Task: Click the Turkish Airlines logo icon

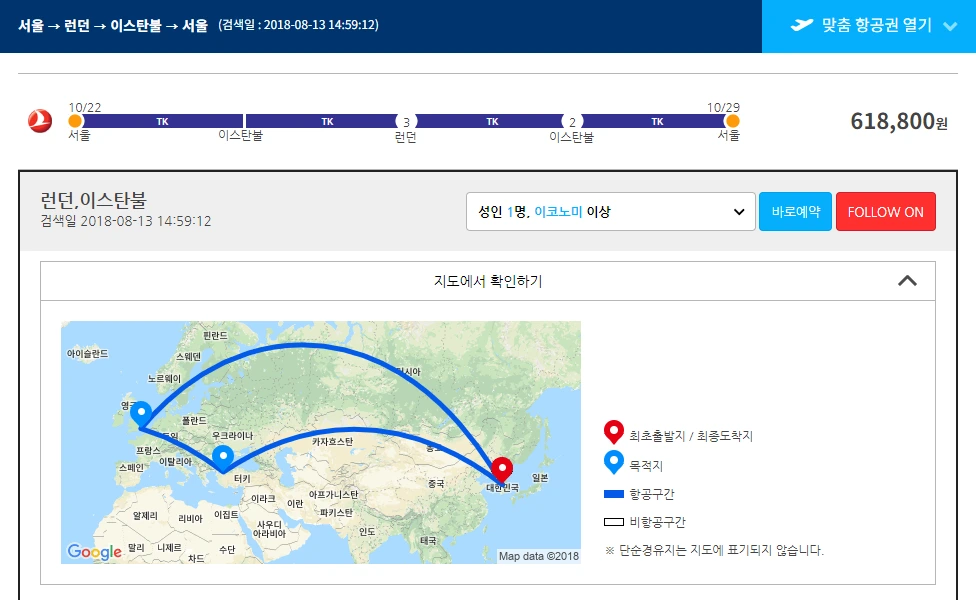Action: coord(38,120)
